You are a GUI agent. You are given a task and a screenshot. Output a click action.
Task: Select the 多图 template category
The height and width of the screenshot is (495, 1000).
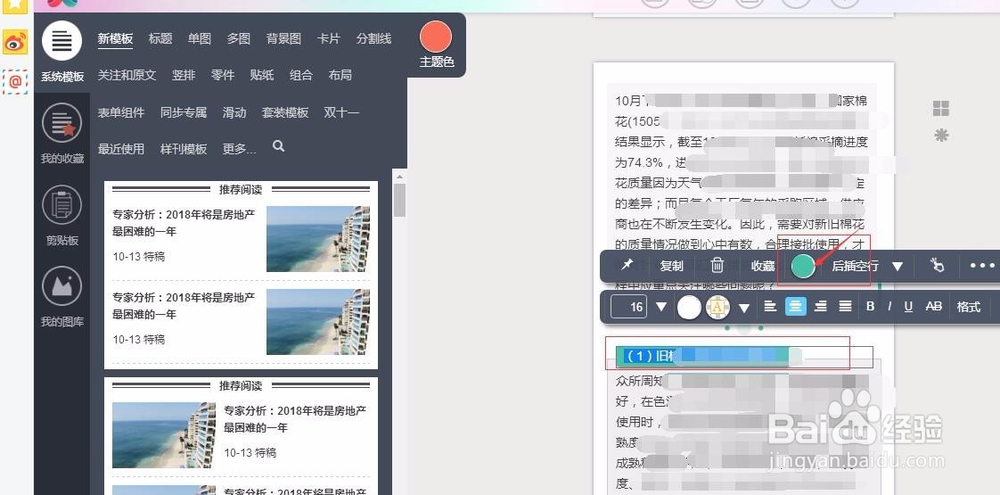(239, 39)
